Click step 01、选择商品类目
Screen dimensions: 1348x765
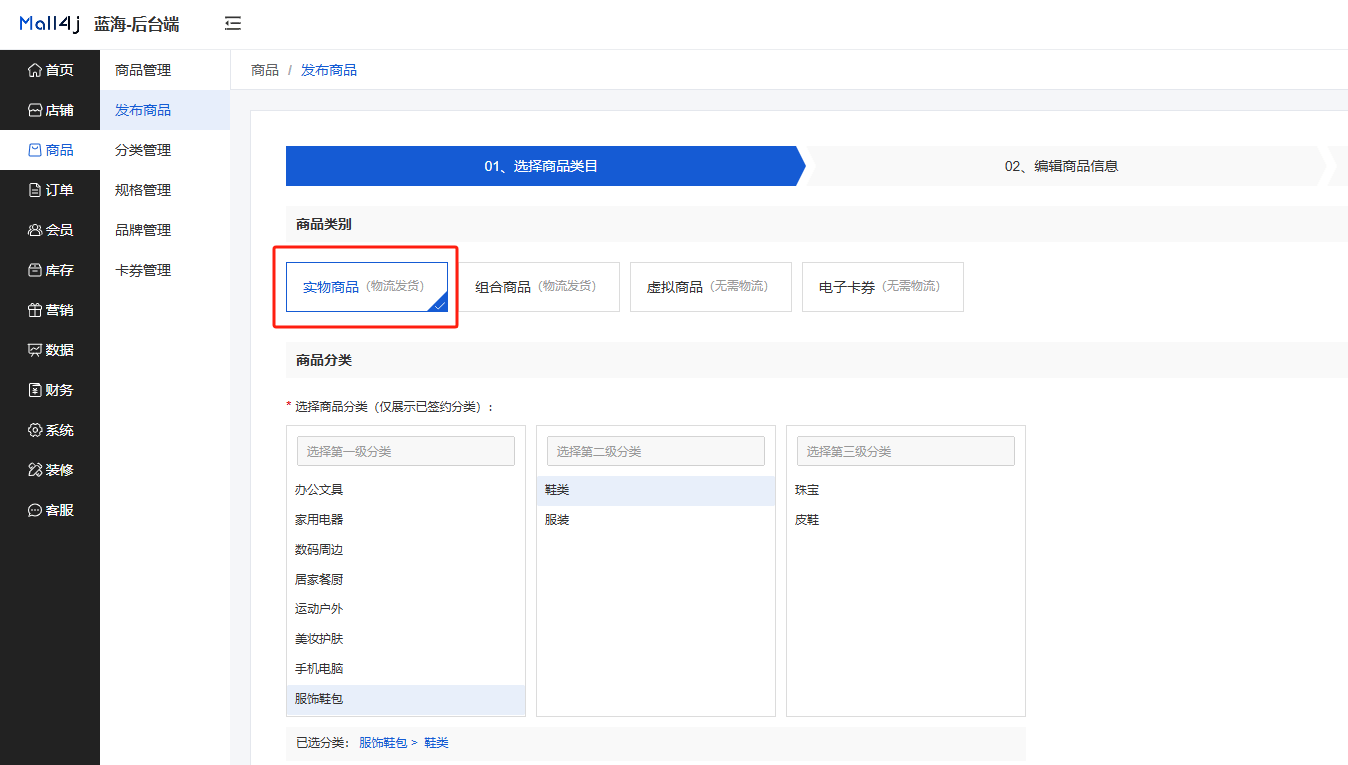pos(545,166)
